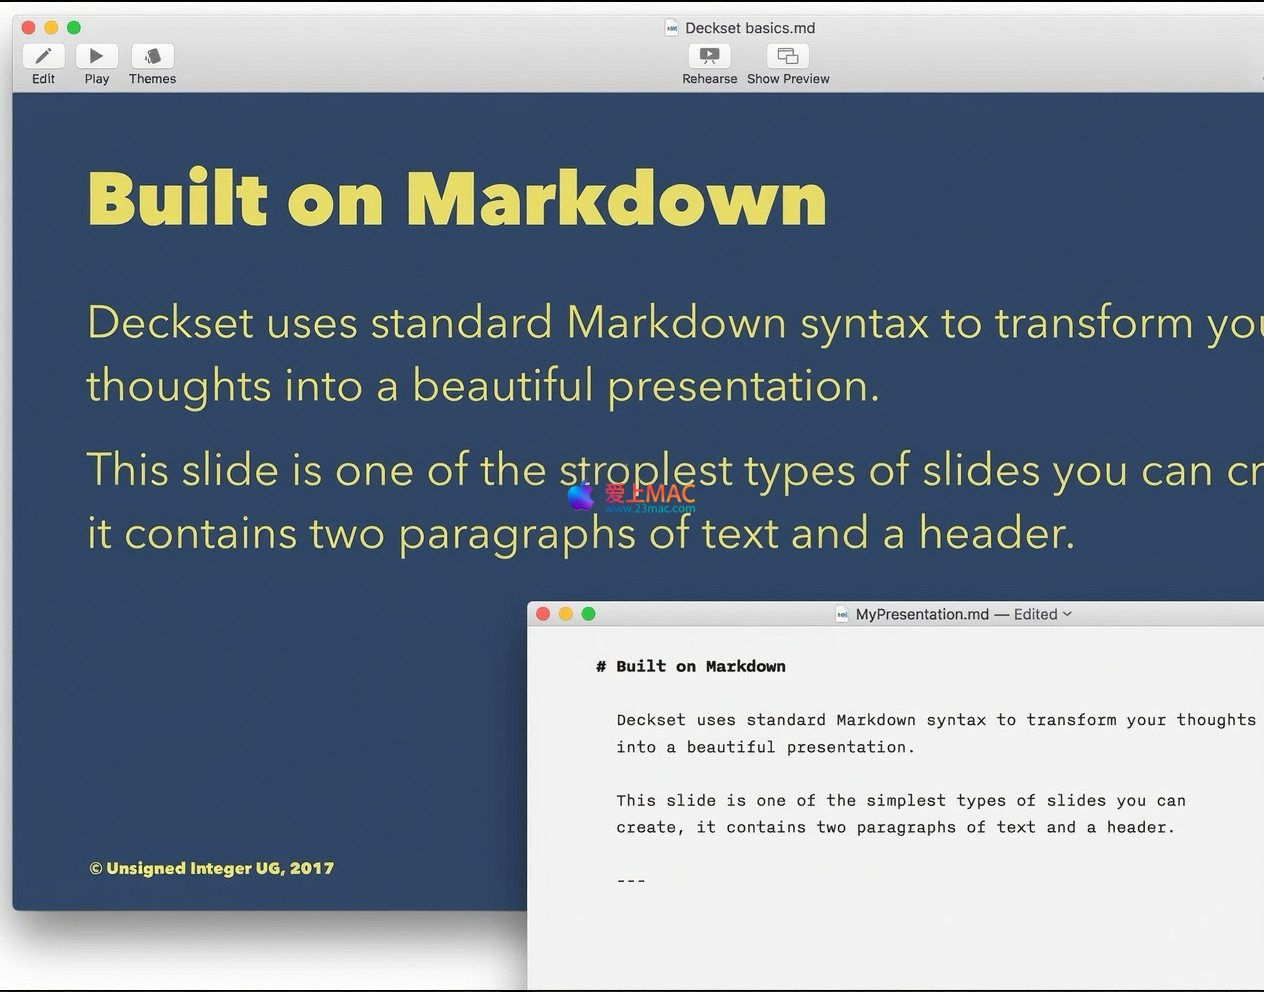Screen dimensions: 1264x992
Task: Minimize the Deckset basics.md window
Action: tap(51, 28)
